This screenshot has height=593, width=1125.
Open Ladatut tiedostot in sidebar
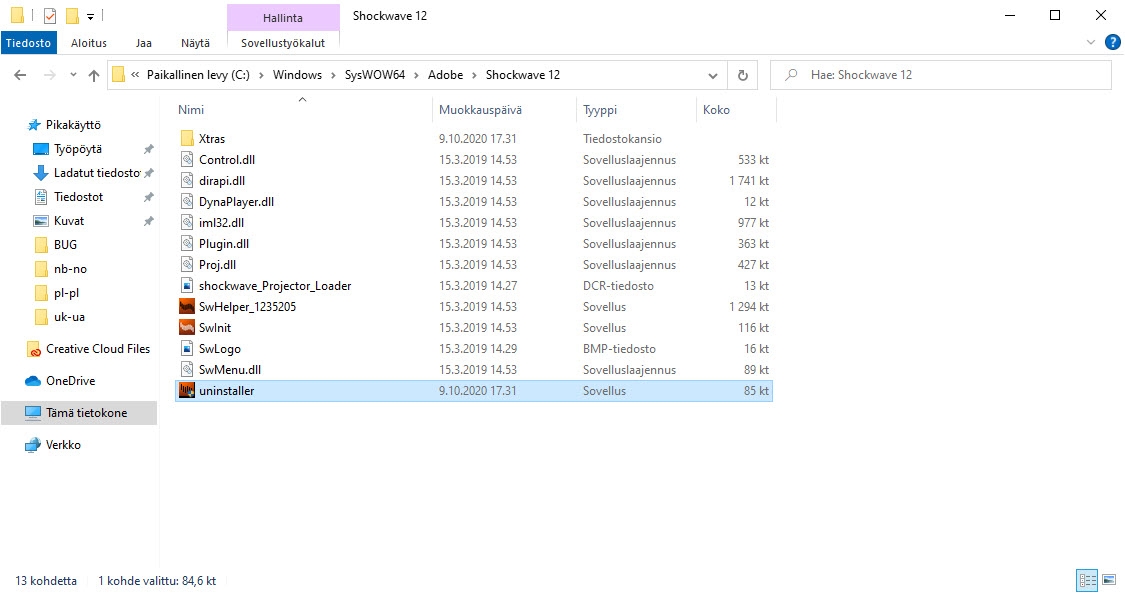pyautogui.click(x=96, y=173)
